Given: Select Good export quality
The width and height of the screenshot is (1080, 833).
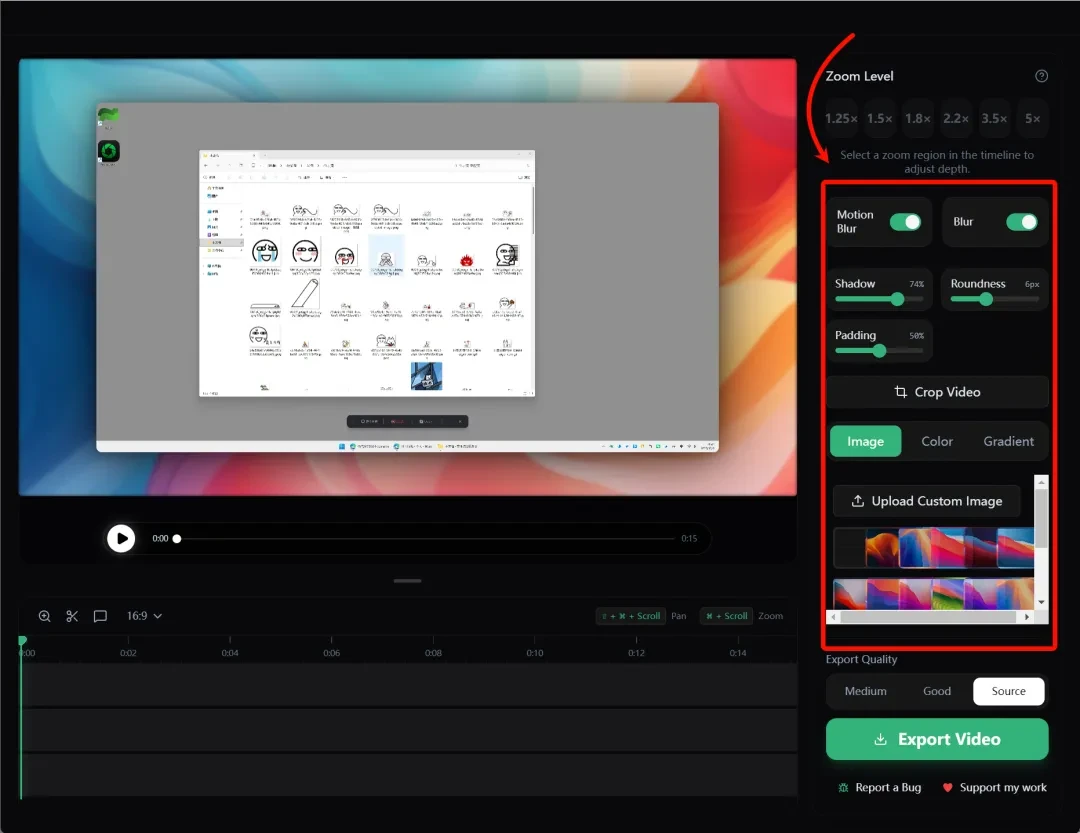Looking at the screenshot, I should click(937, 691).
